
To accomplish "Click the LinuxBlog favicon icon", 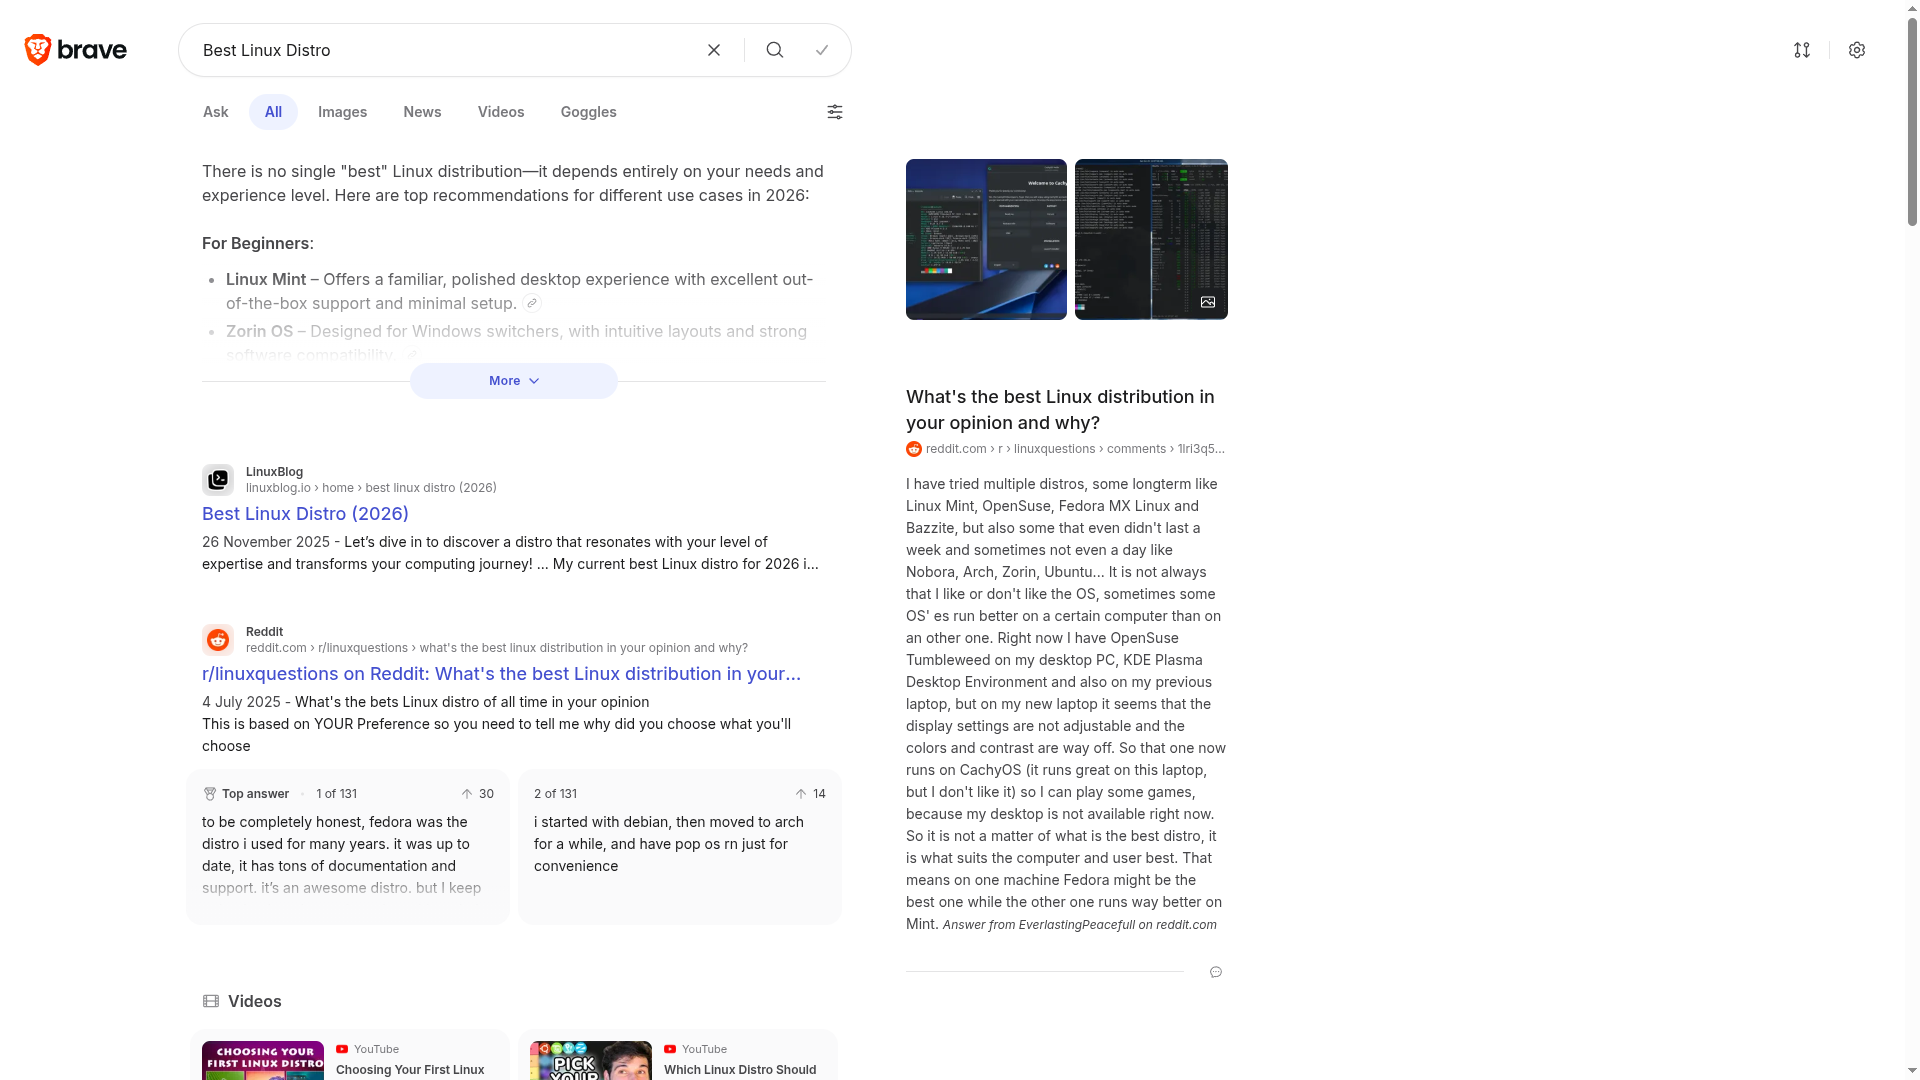I will [217, 480].
